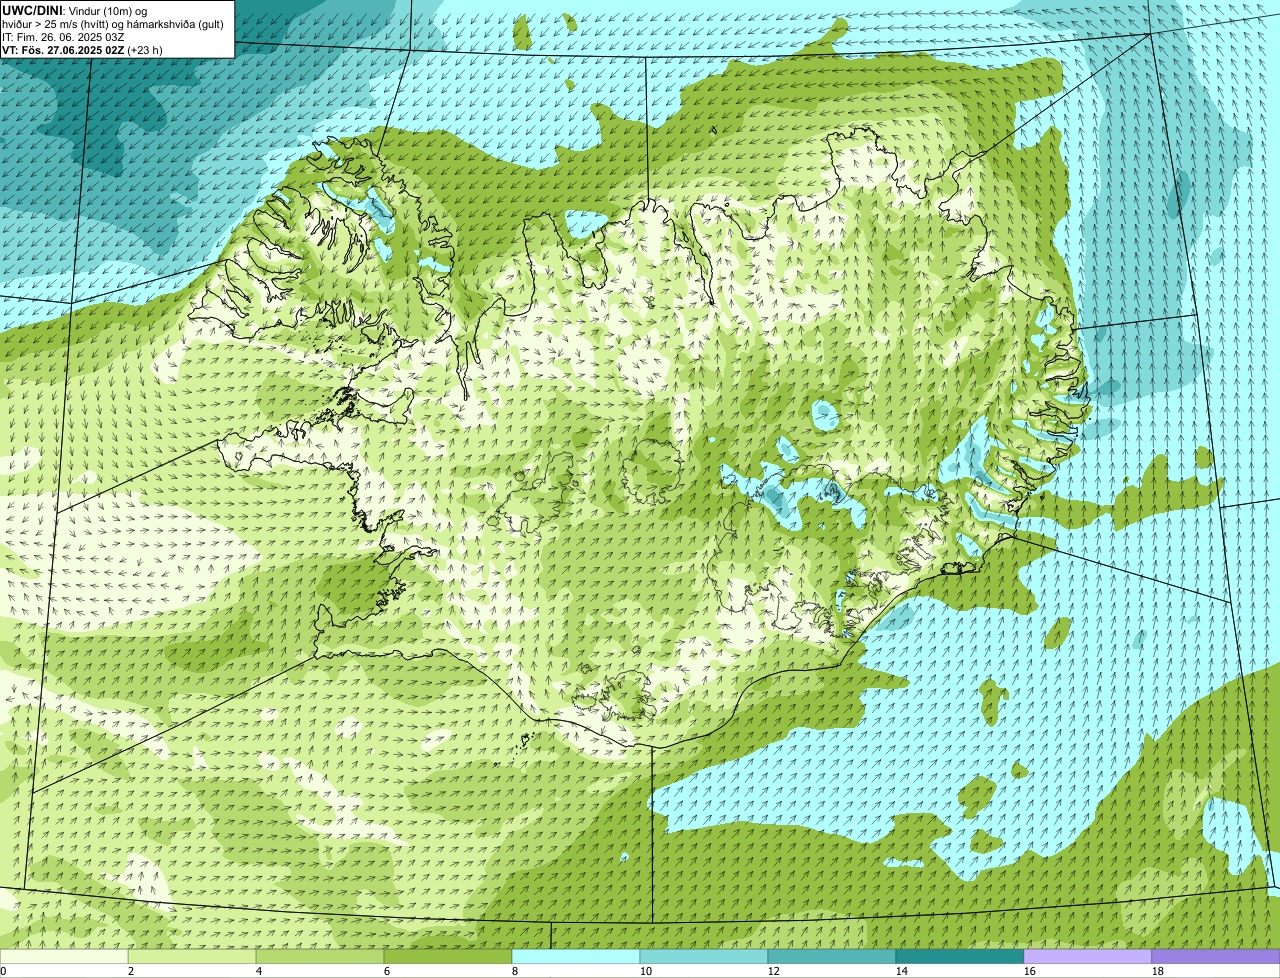Image resolution: width=1280 pixels, height=978 pixels.
Task: Click the legend scale label '2'
Action: pyautogui.click(x=131, y=971)
